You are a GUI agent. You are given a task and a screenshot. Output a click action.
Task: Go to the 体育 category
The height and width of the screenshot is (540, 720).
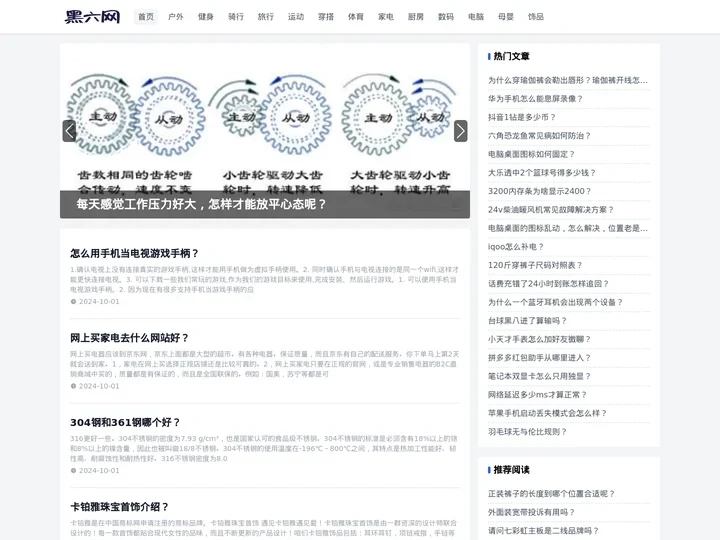[x=356, y=17]
